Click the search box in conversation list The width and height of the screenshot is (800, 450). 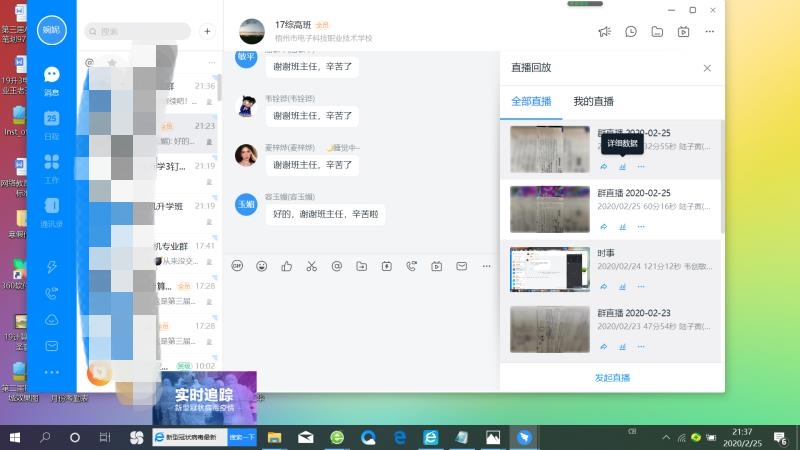pyautogui.click(x=140, y=31)
